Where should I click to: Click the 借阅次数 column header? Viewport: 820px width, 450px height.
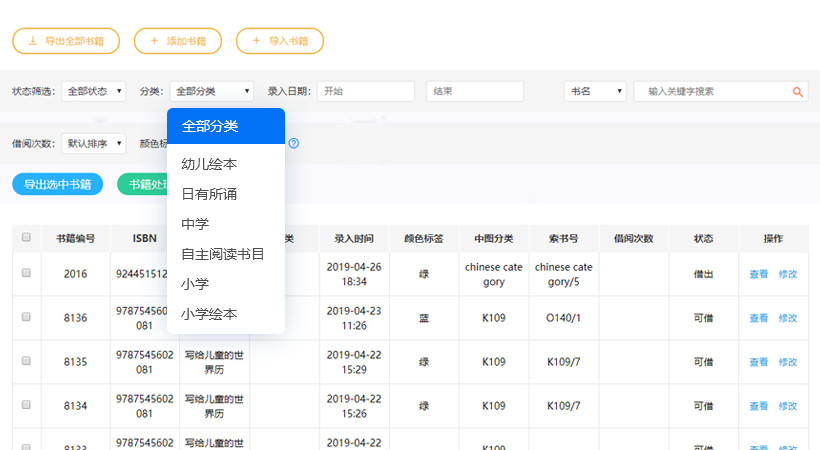(x=633, y=239)
